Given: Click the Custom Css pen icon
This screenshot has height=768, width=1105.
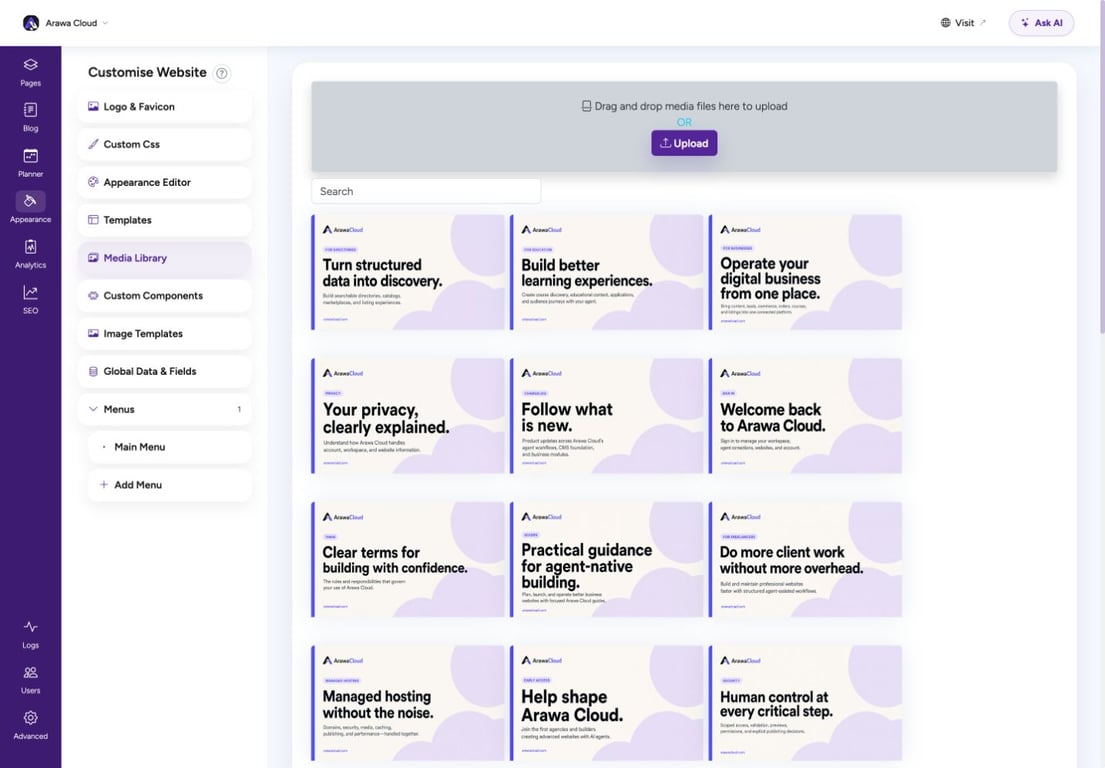Looking at the screenshot, I should [x=93, y=144].
